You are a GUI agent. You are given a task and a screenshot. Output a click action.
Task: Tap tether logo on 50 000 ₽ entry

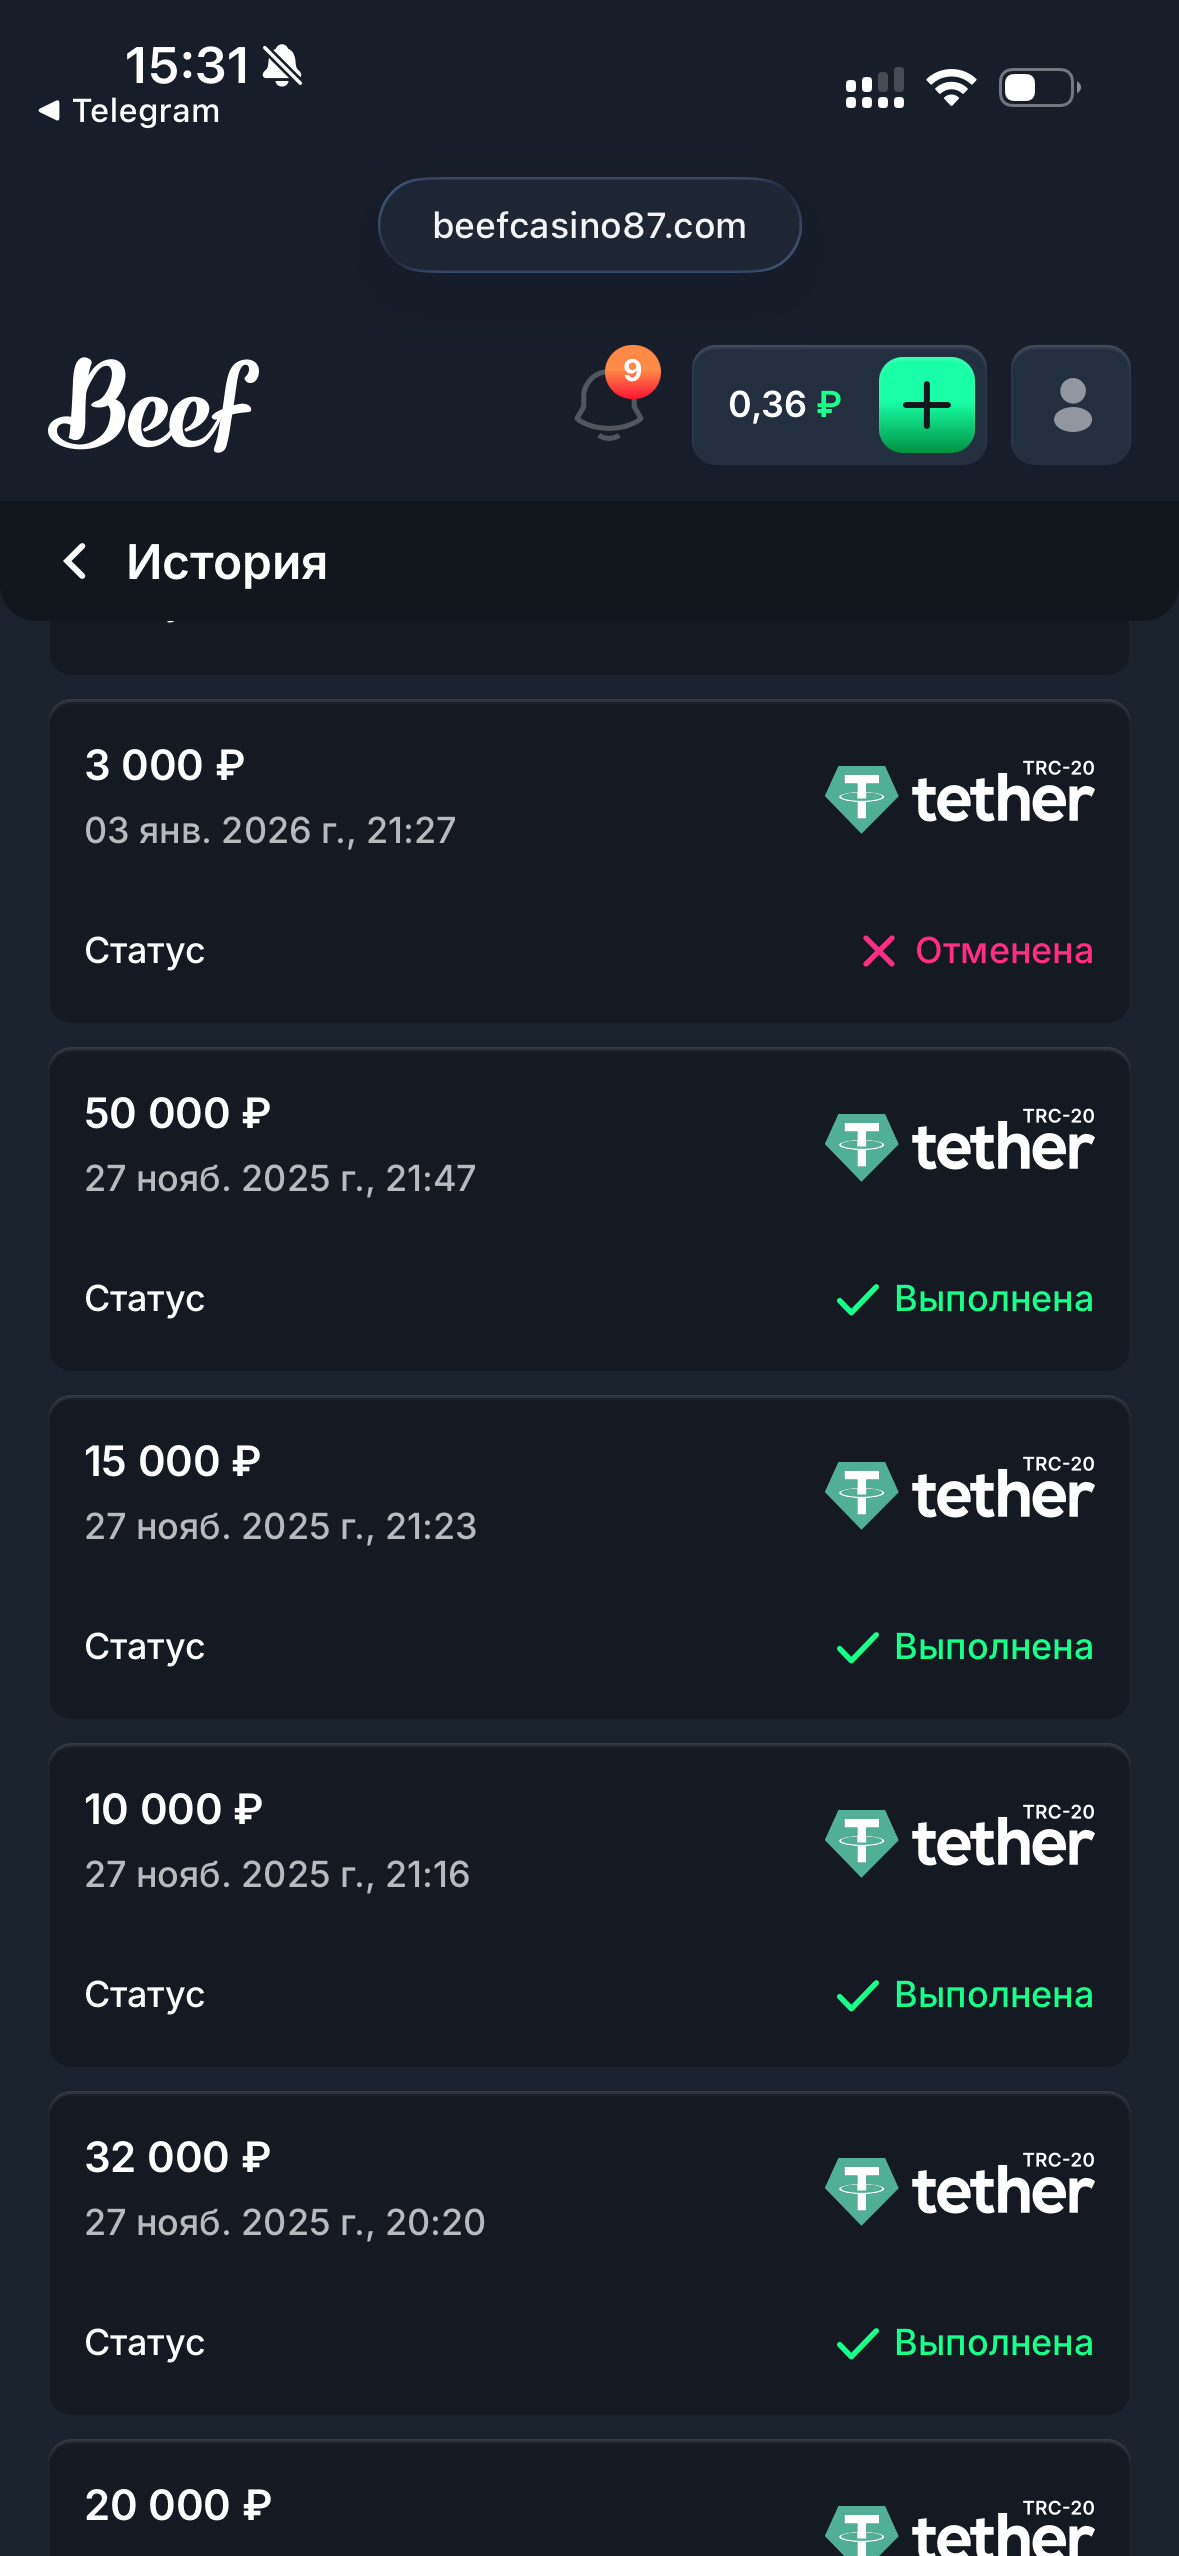click(959, 1145)
